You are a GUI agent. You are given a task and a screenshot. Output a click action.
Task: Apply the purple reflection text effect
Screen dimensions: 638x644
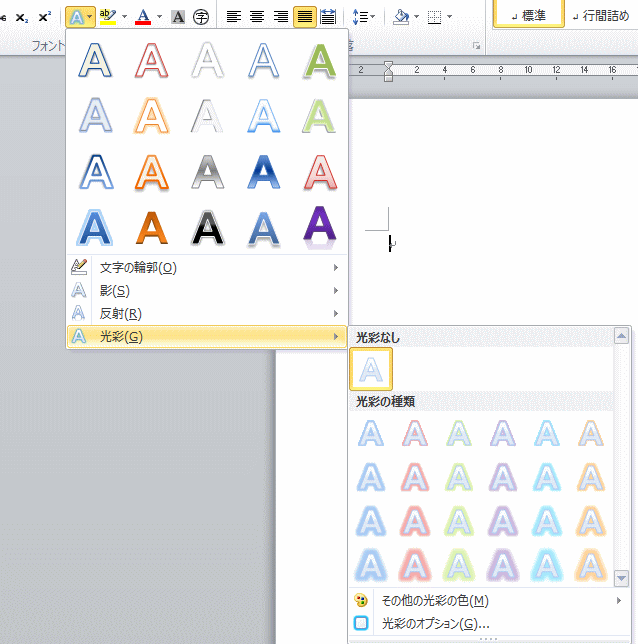click(320, 227)
